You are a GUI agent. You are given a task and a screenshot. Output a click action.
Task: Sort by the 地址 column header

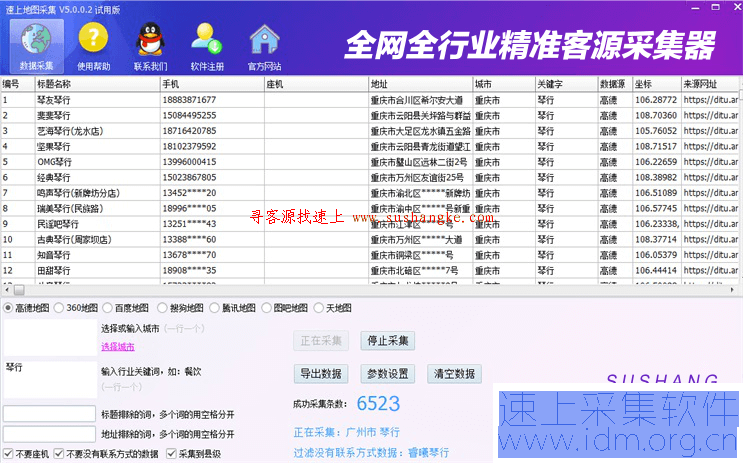421,84
